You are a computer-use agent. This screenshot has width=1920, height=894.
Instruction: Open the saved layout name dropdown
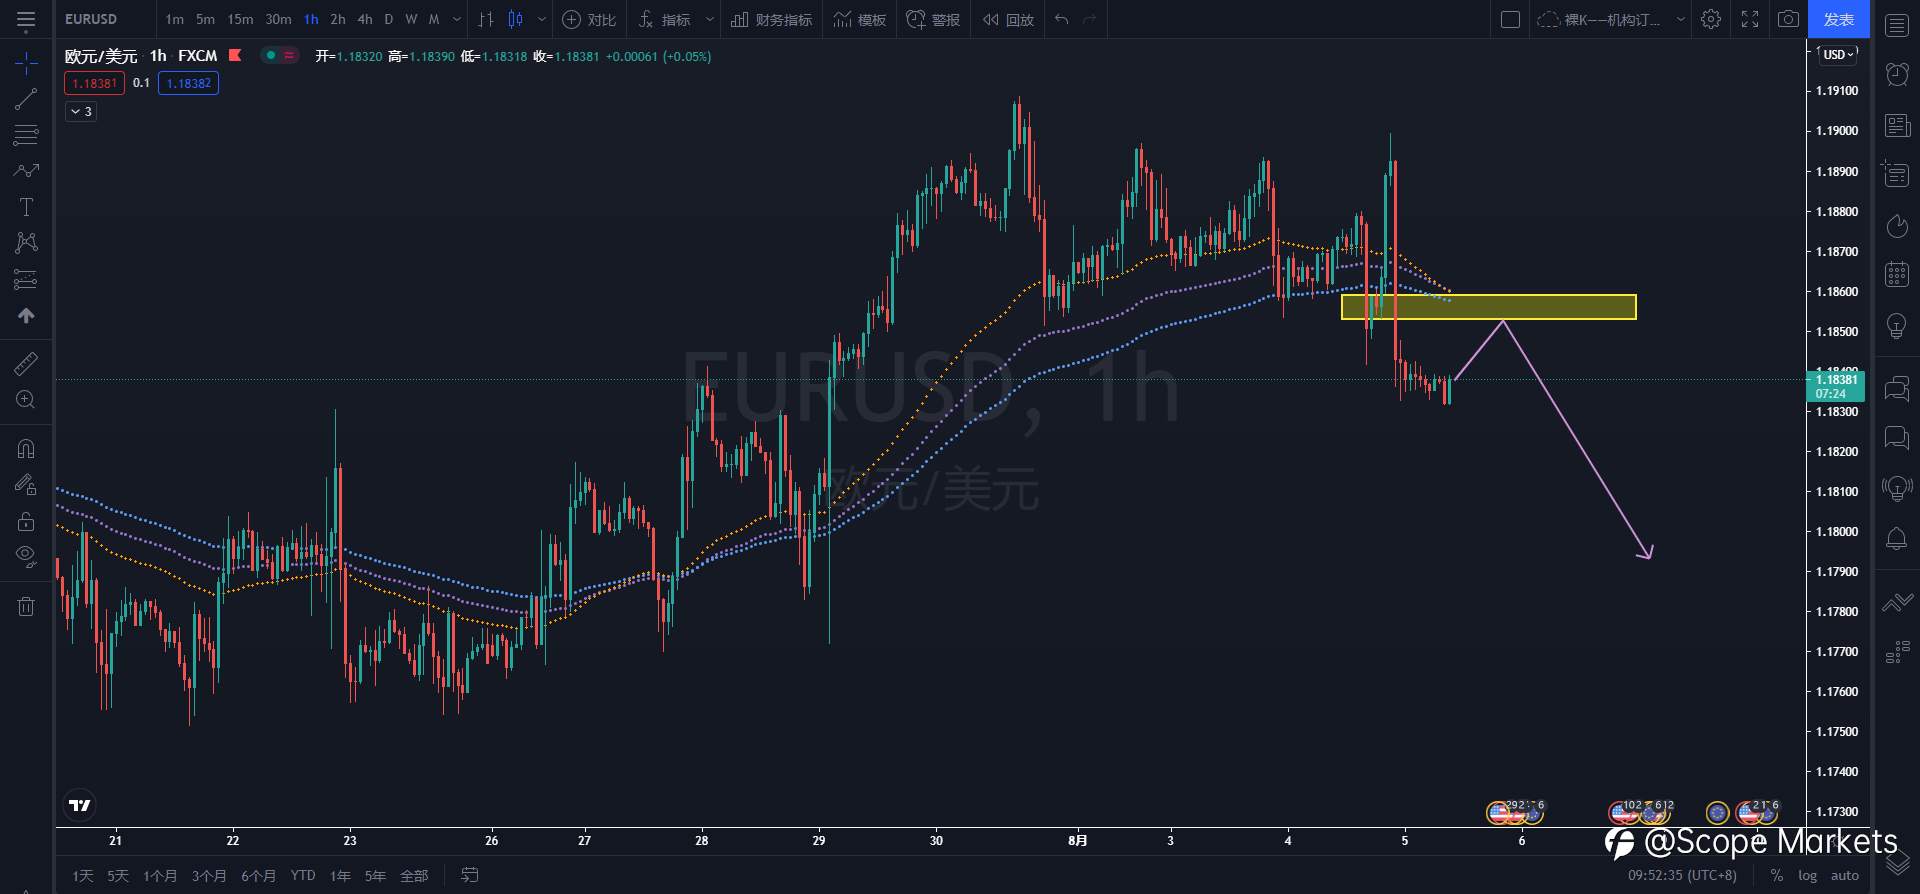tap(1611, 19)
